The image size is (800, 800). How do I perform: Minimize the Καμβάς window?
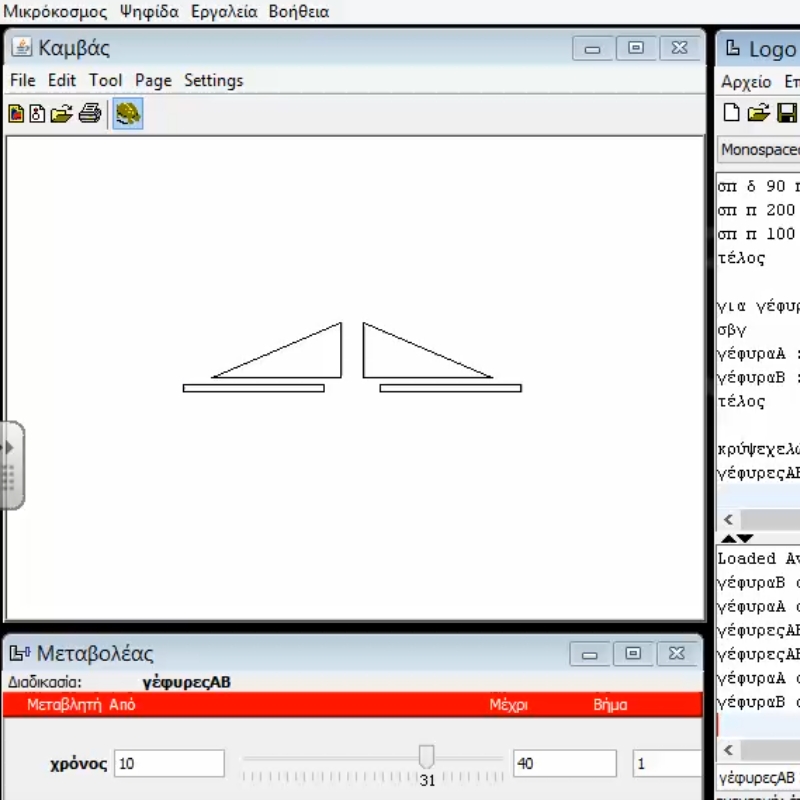coord(592,48)
